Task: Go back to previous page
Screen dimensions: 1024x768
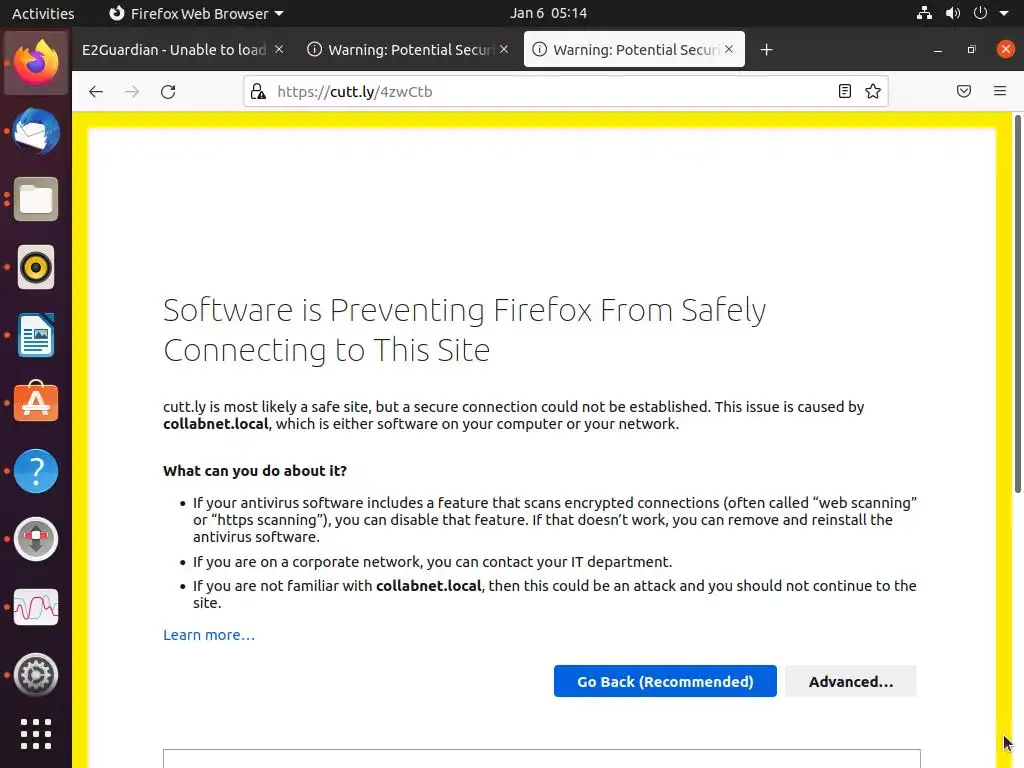Action: (x=96, y=92)
